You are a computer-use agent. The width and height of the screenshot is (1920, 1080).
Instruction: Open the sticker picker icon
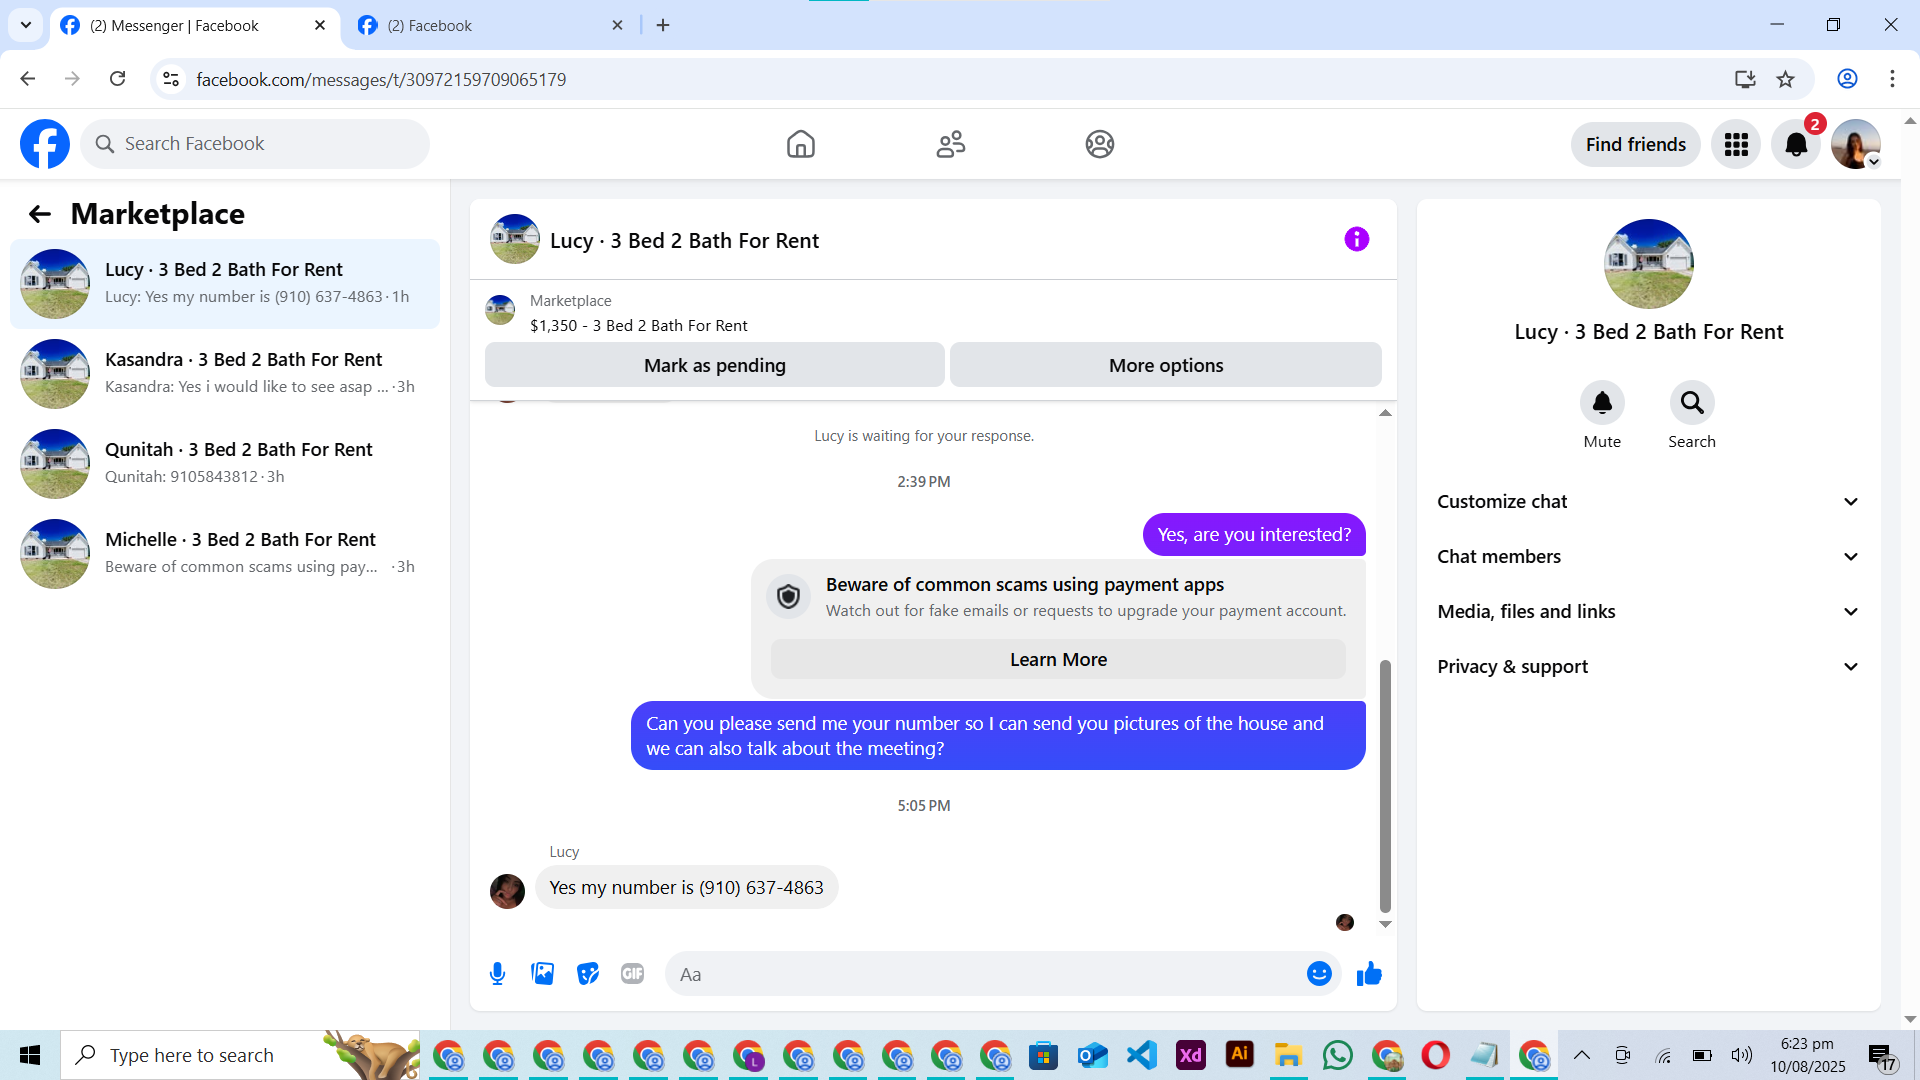(588, 973)
